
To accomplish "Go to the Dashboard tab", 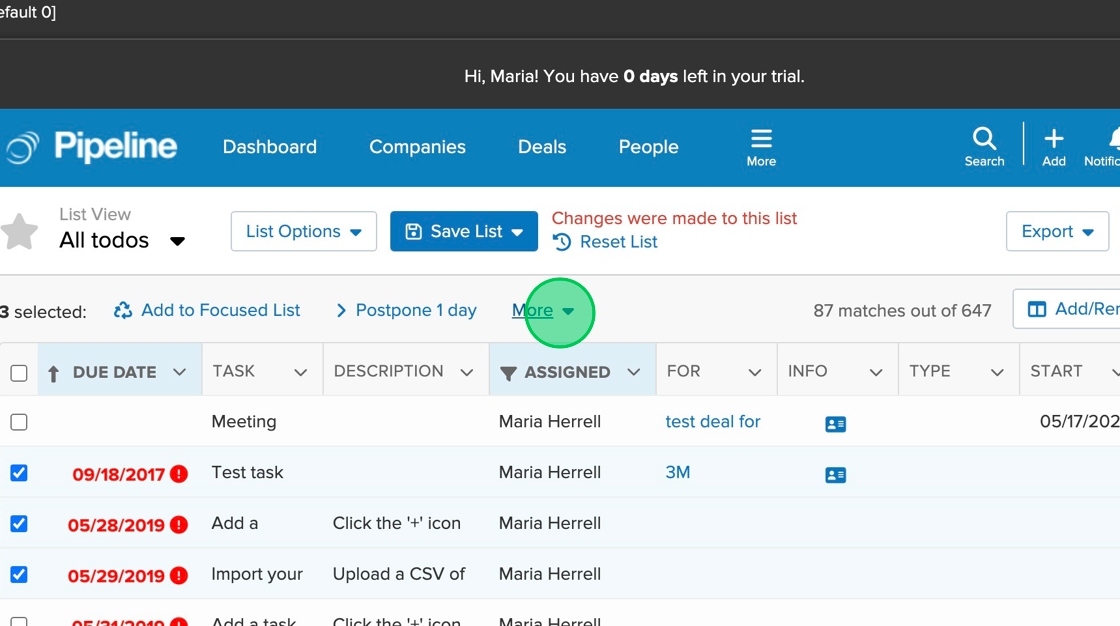I will [x=269, y=147].
